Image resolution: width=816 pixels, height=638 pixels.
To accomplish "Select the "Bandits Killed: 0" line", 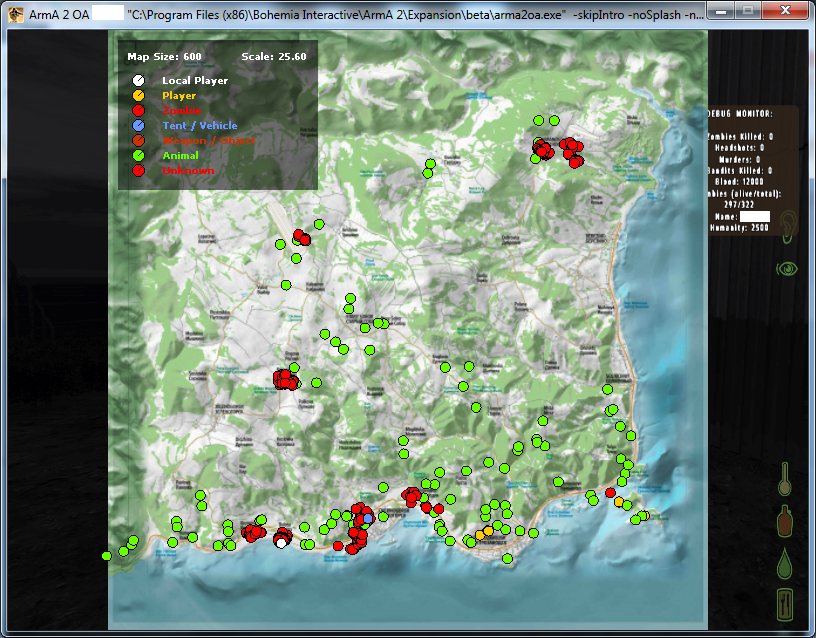I will [740, 171].
